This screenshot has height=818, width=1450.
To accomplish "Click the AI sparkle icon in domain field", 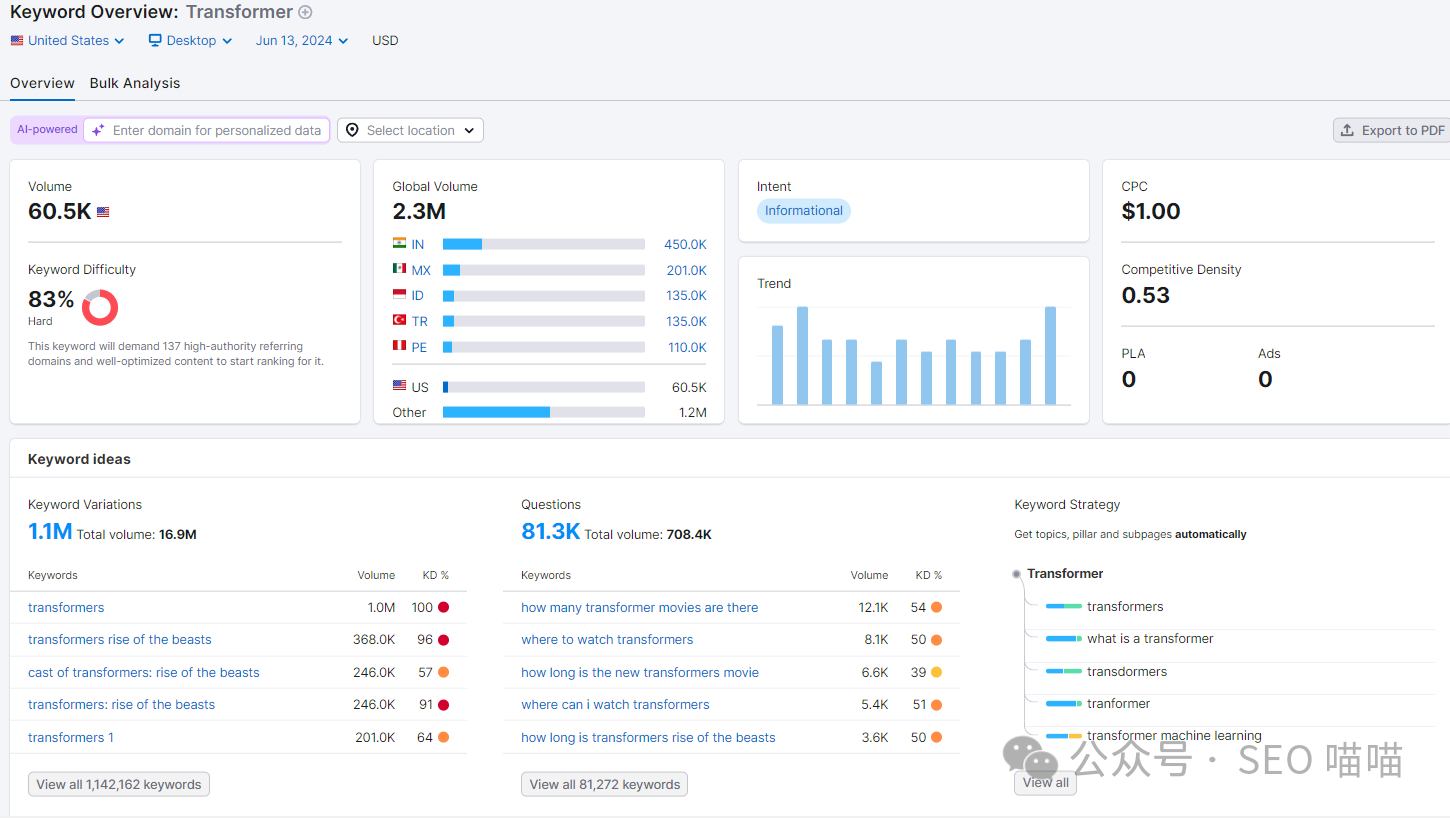I will pyautogui.click(x=98, y=130).
